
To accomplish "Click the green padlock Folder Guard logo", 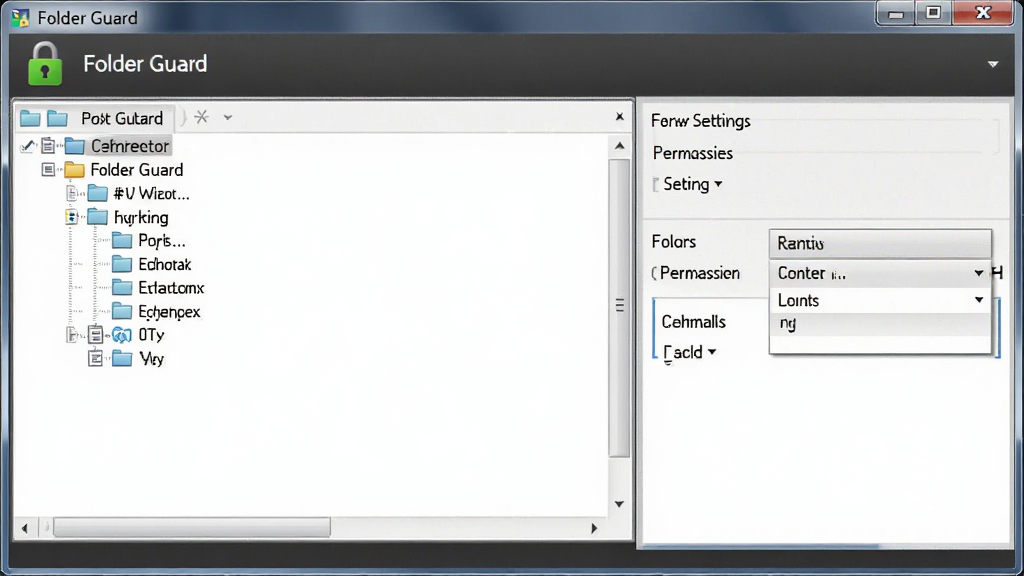I will coord(45,64).
